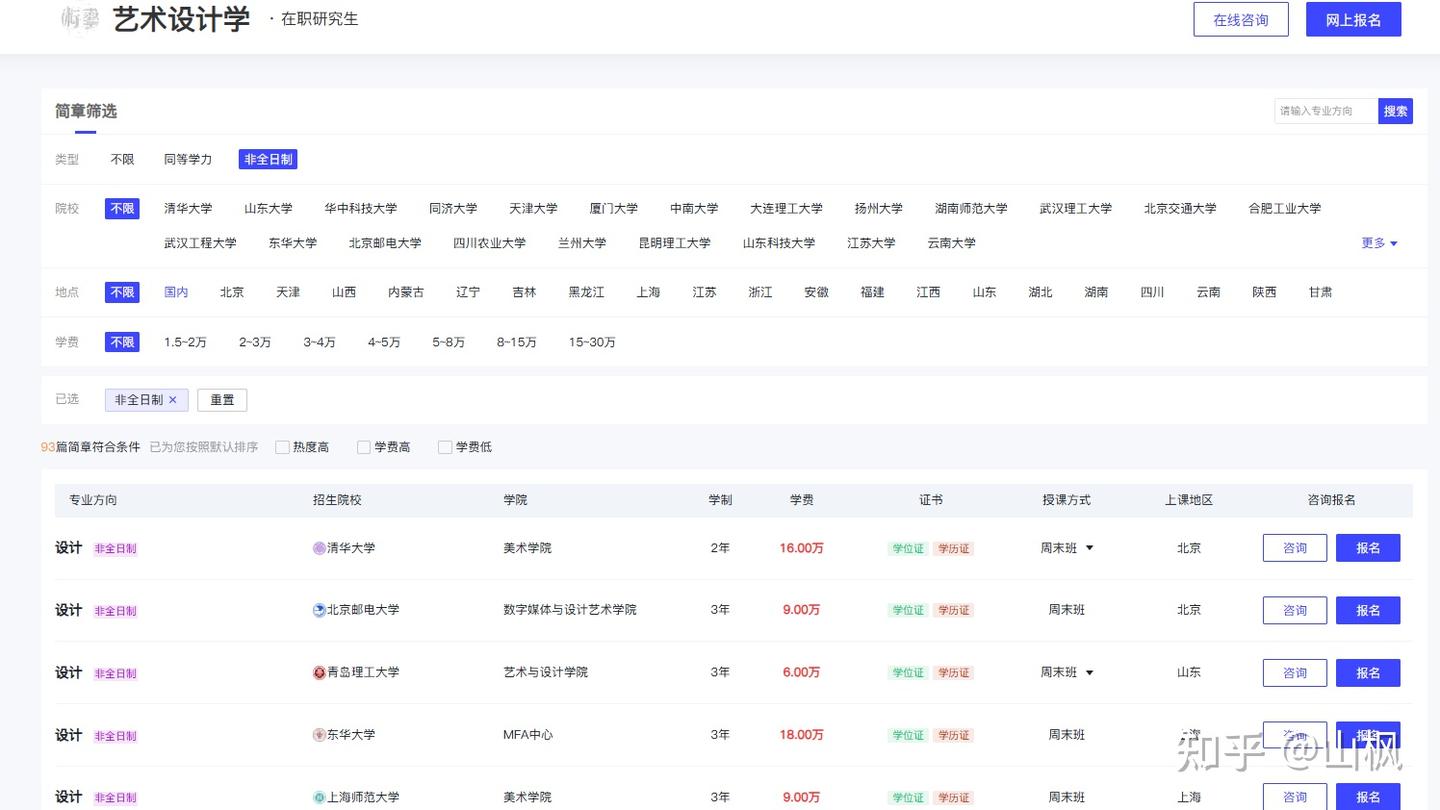Check the 热度高 sort checkbox
1440x810 pixels.
[282, 447]
